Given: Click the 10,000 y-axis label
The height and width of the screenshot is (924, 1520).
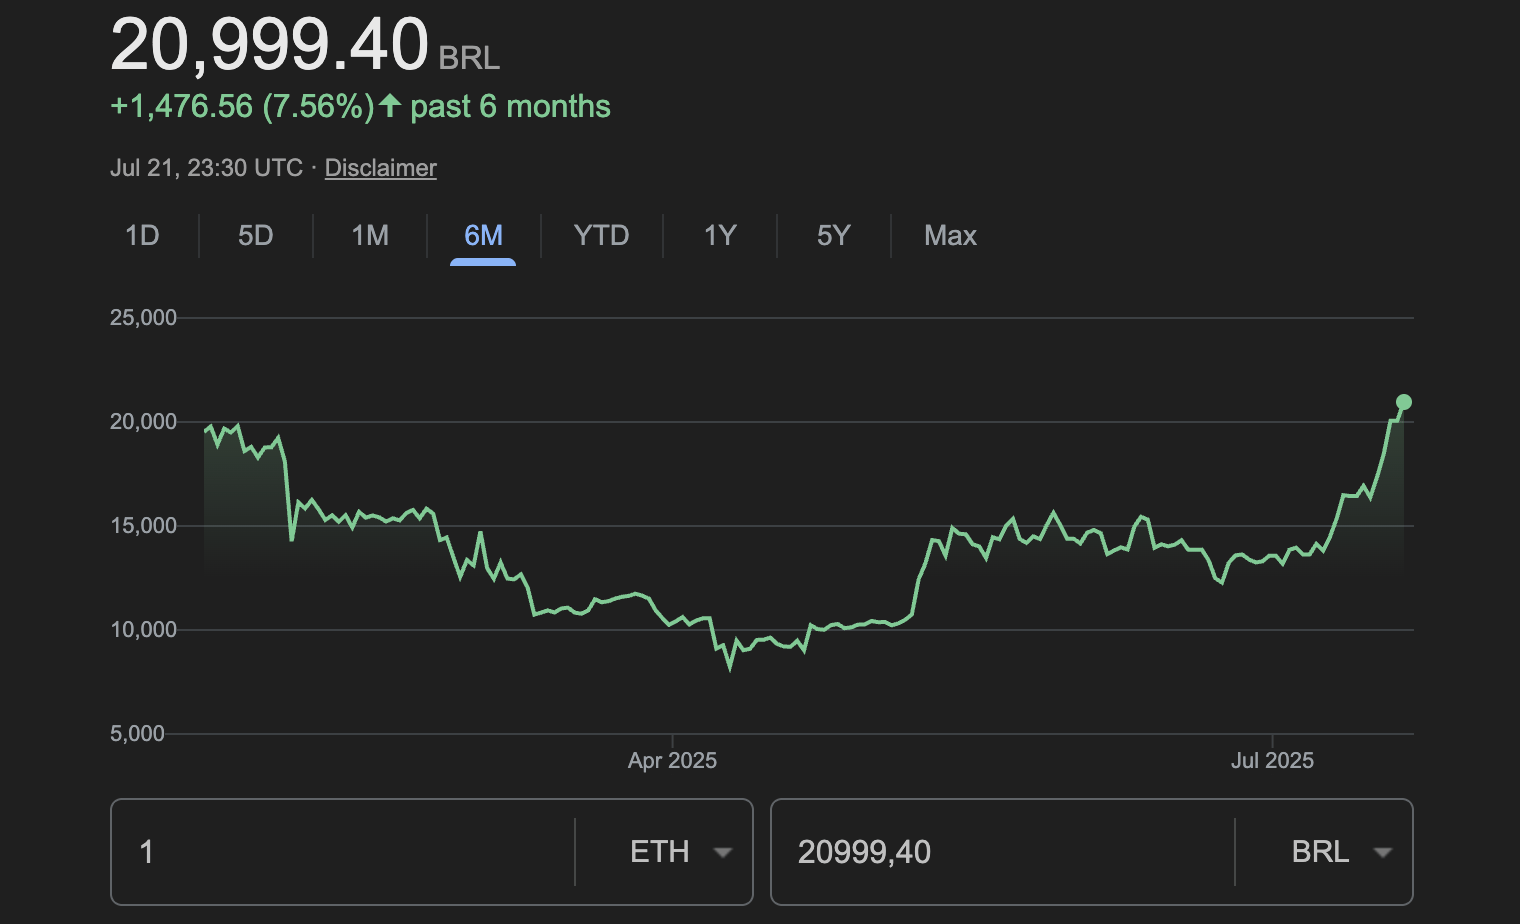Looking at the screenshot, I should [143, 630].
